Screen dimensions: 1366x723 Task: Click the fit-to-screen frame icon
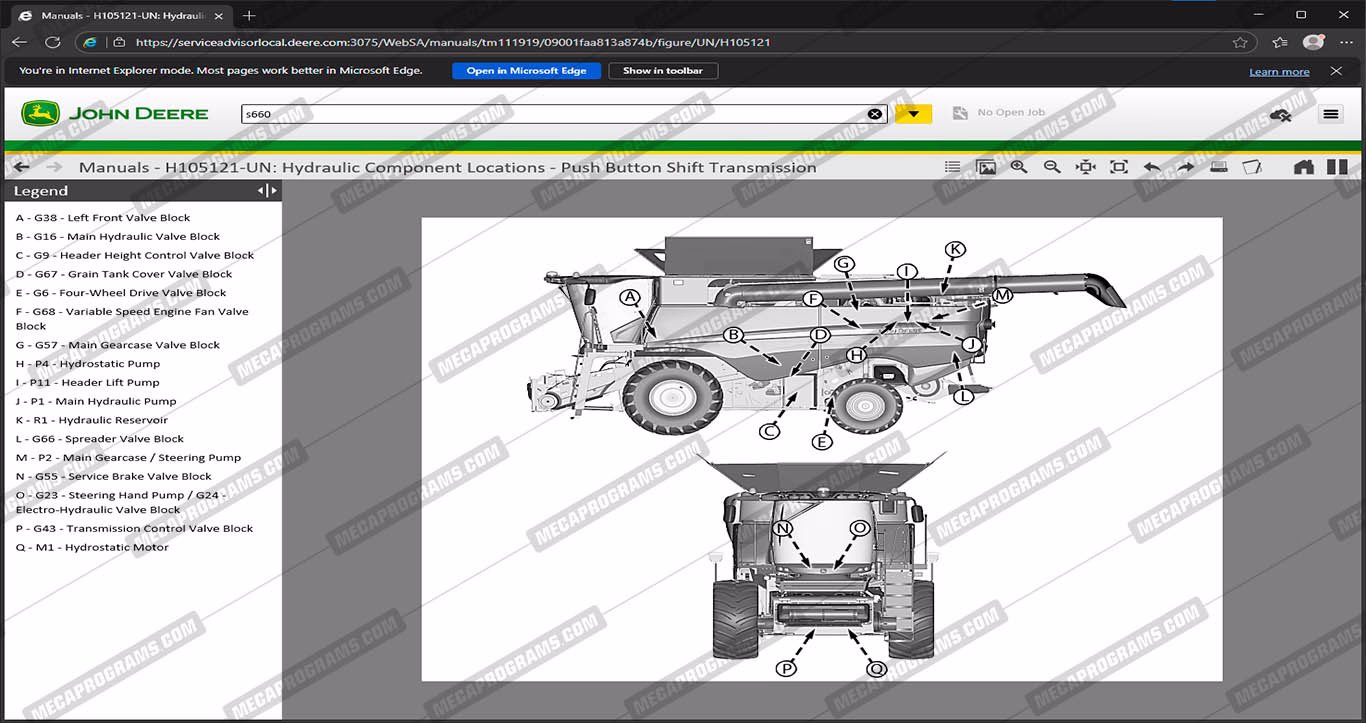[1119, 167]
